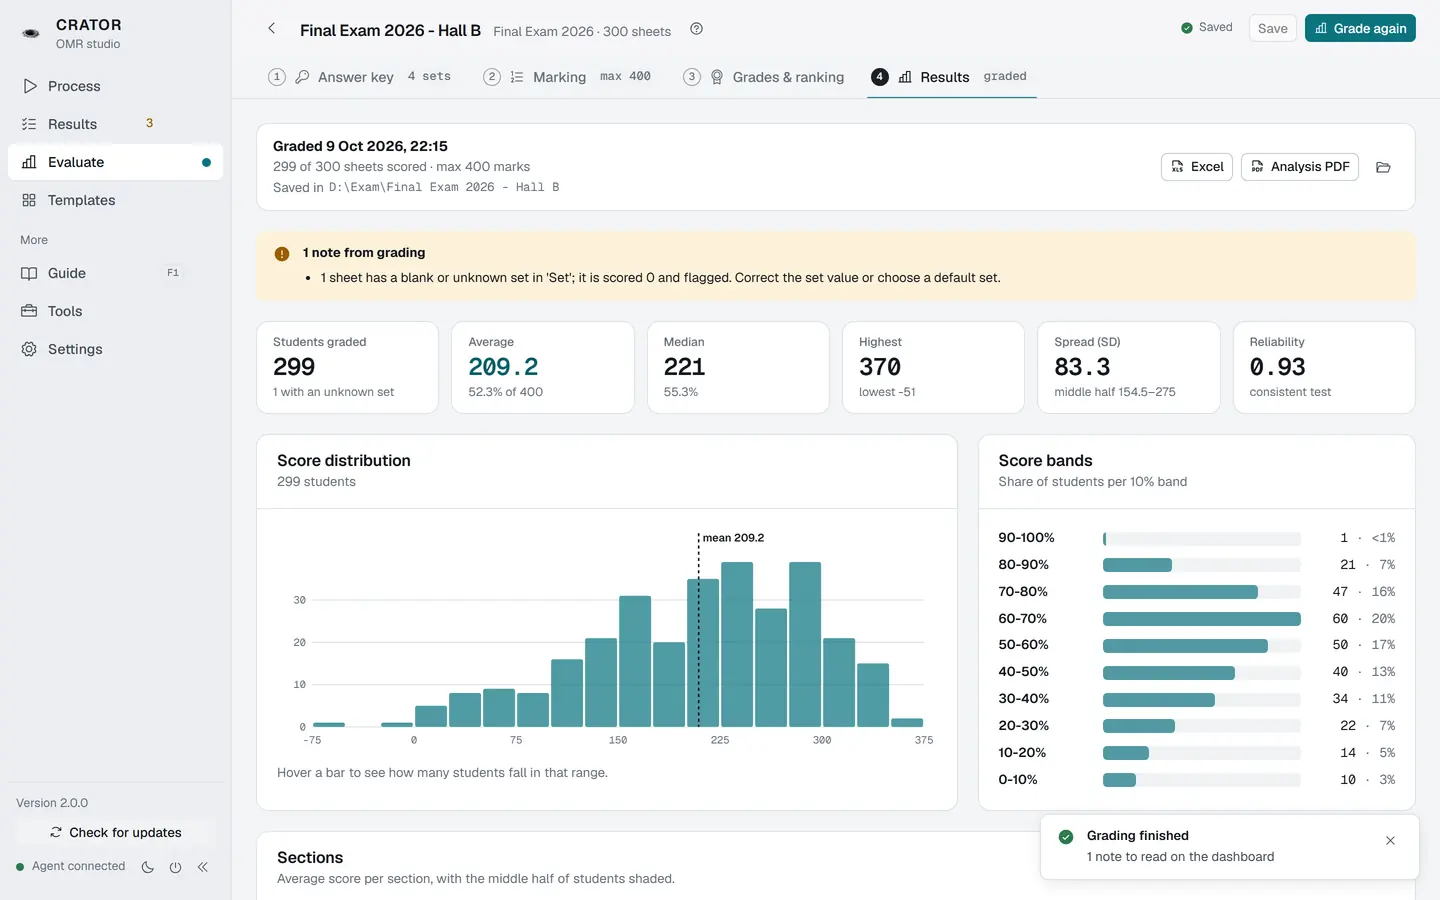
Task: Open the help icon beside the exam title
Action: (697, 29)
